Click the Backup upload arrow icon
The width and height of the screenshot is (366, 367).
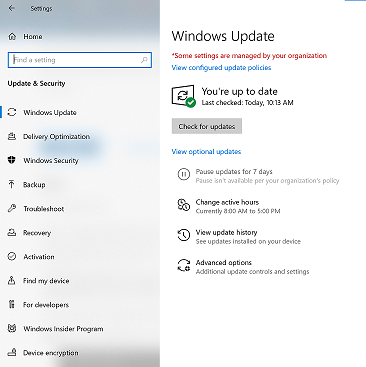[12, 184]
